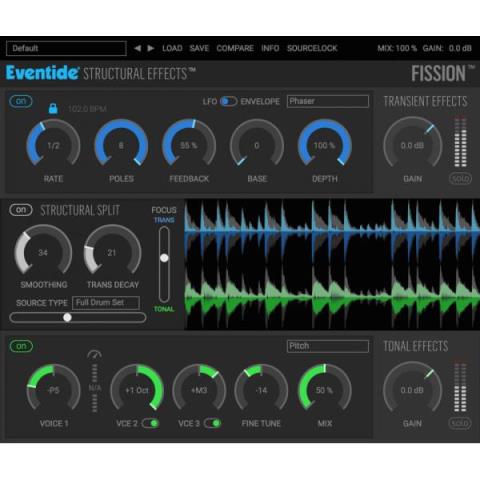The height and width of the screenshot is (480, 480).
Task: Click the Rate knob
Action: (53, 144)
